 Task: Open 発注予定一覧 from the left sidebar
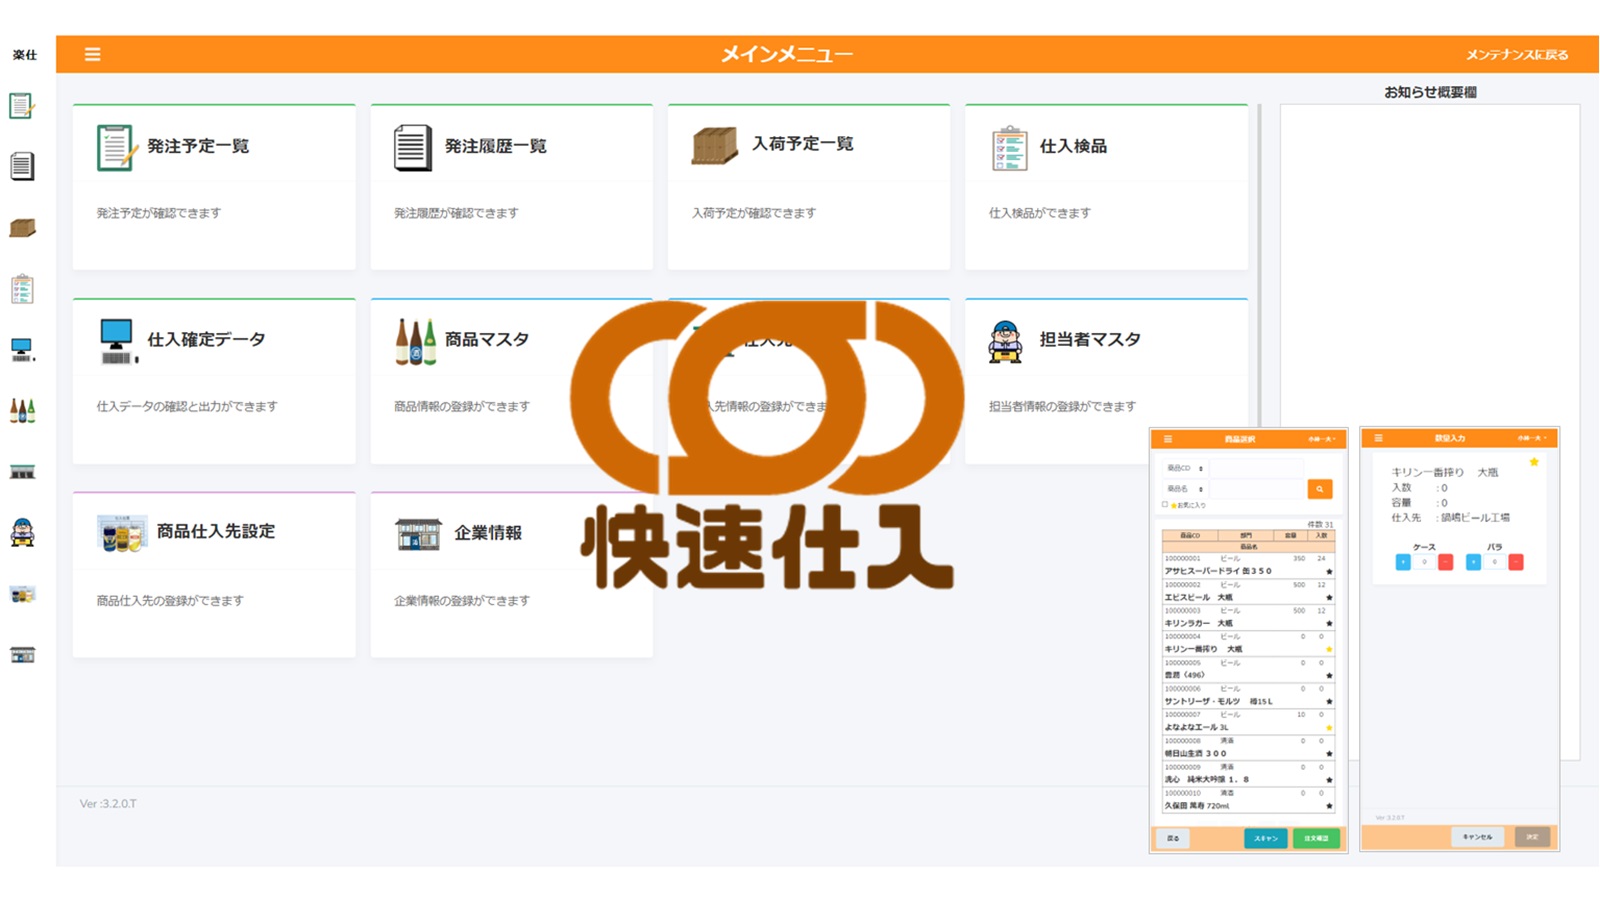pos(22,105)
